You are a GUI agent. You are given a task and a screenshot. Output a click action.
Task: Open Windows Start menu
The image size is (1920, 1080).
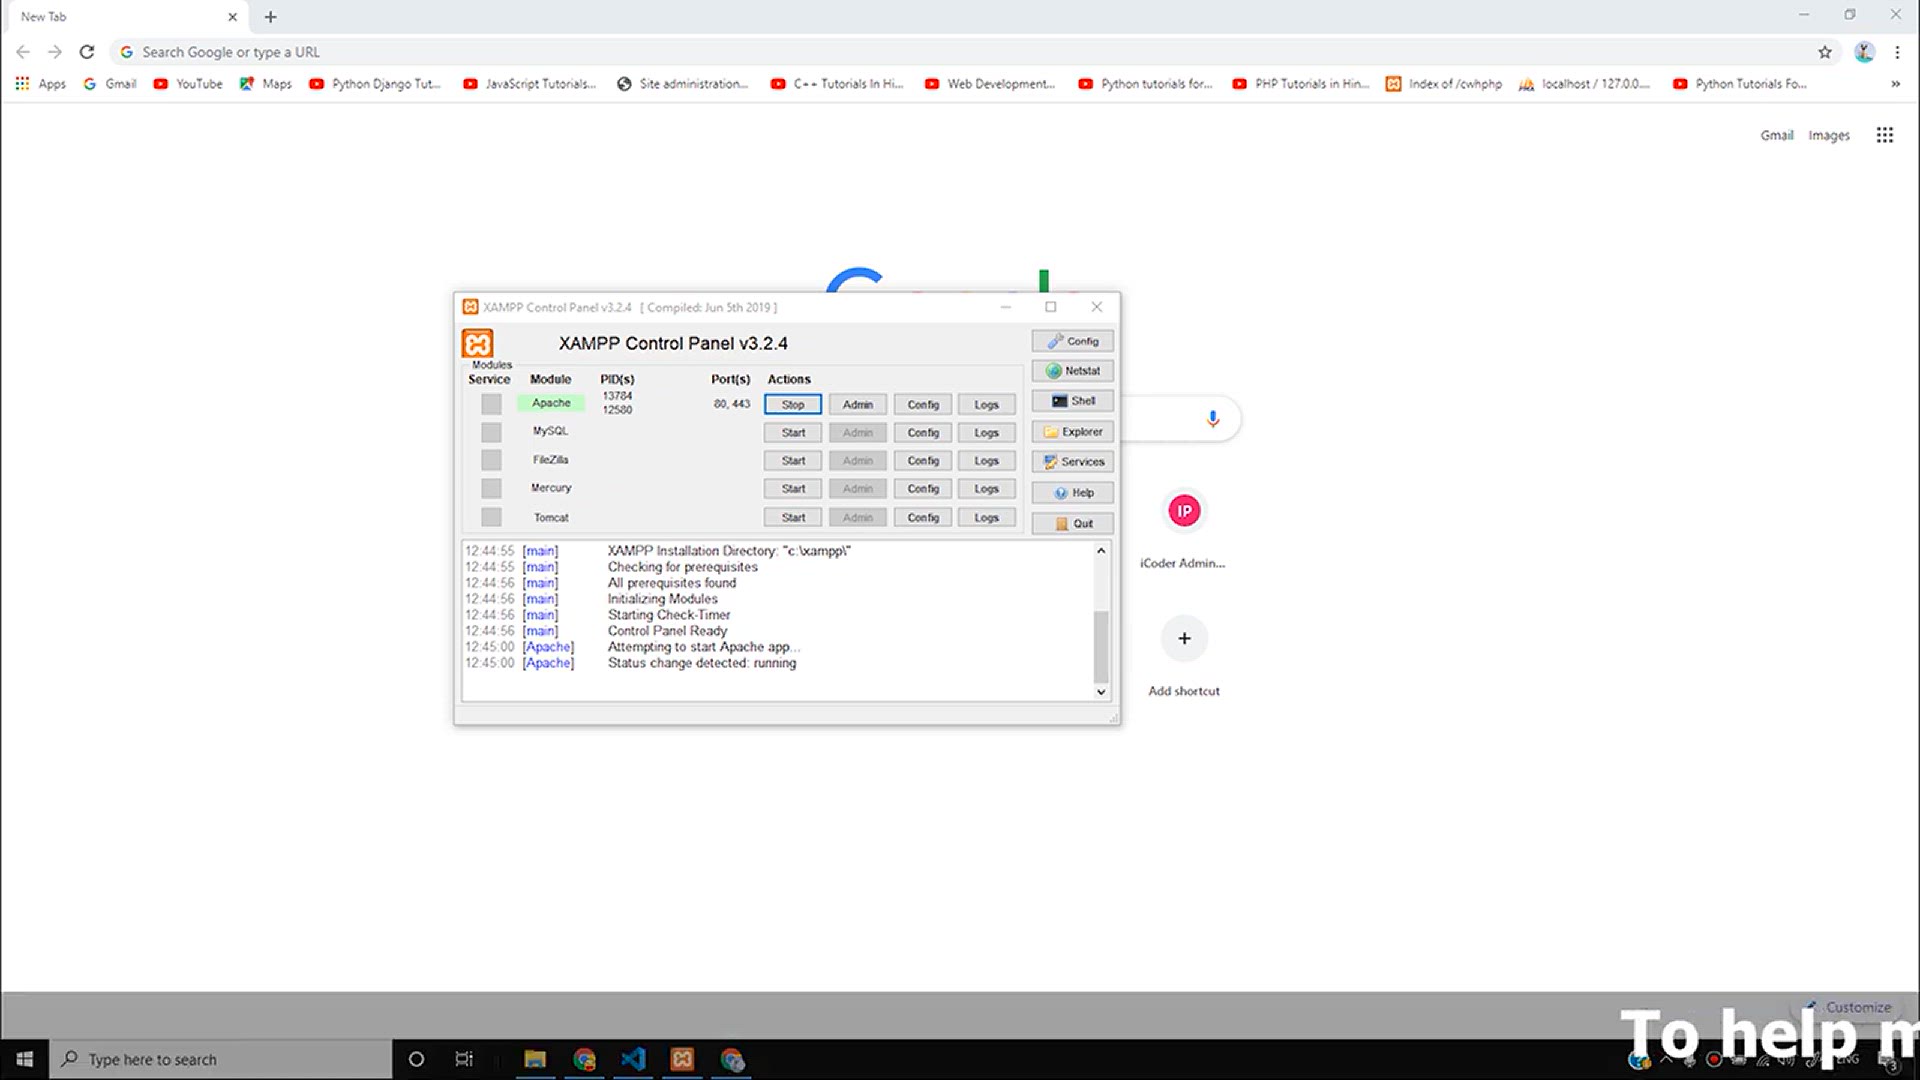pyautogui.click(x=25, y=1059)
